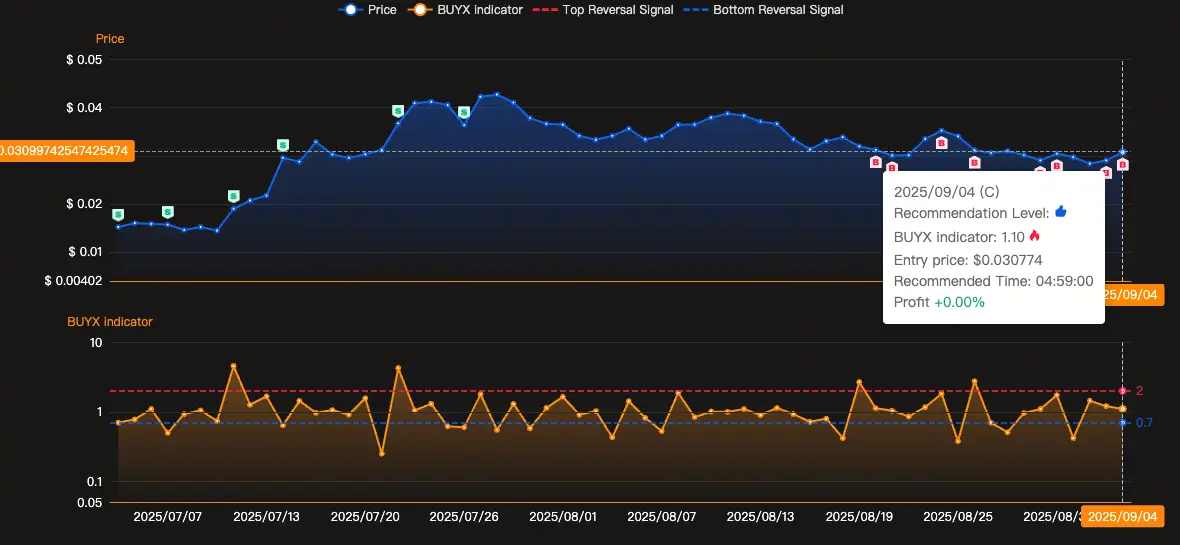Image resolution: width=1180 pixels, height=545 pixels.
Task: Click the '$ 0.02' price axis label
Action: [84, 204]
